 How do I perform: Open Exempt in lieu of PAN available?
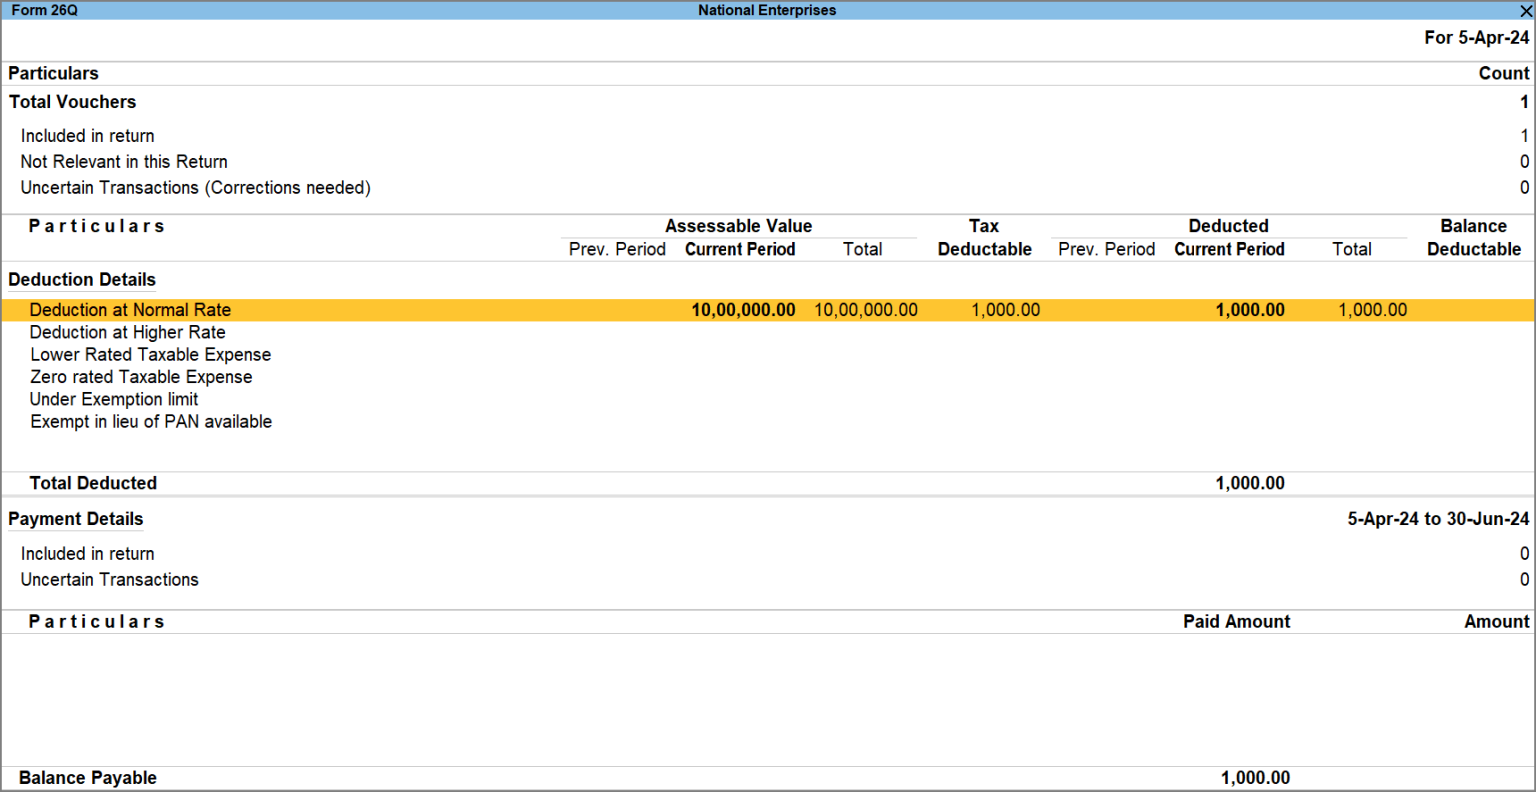151,421
